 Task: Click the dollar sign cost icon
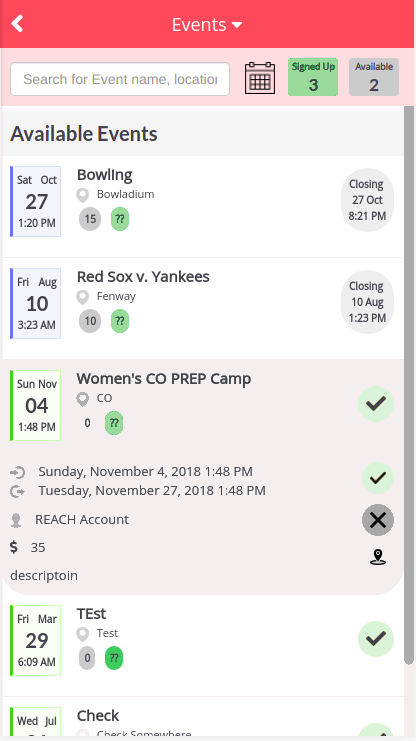pyautogui.click(x=14, y=547)
